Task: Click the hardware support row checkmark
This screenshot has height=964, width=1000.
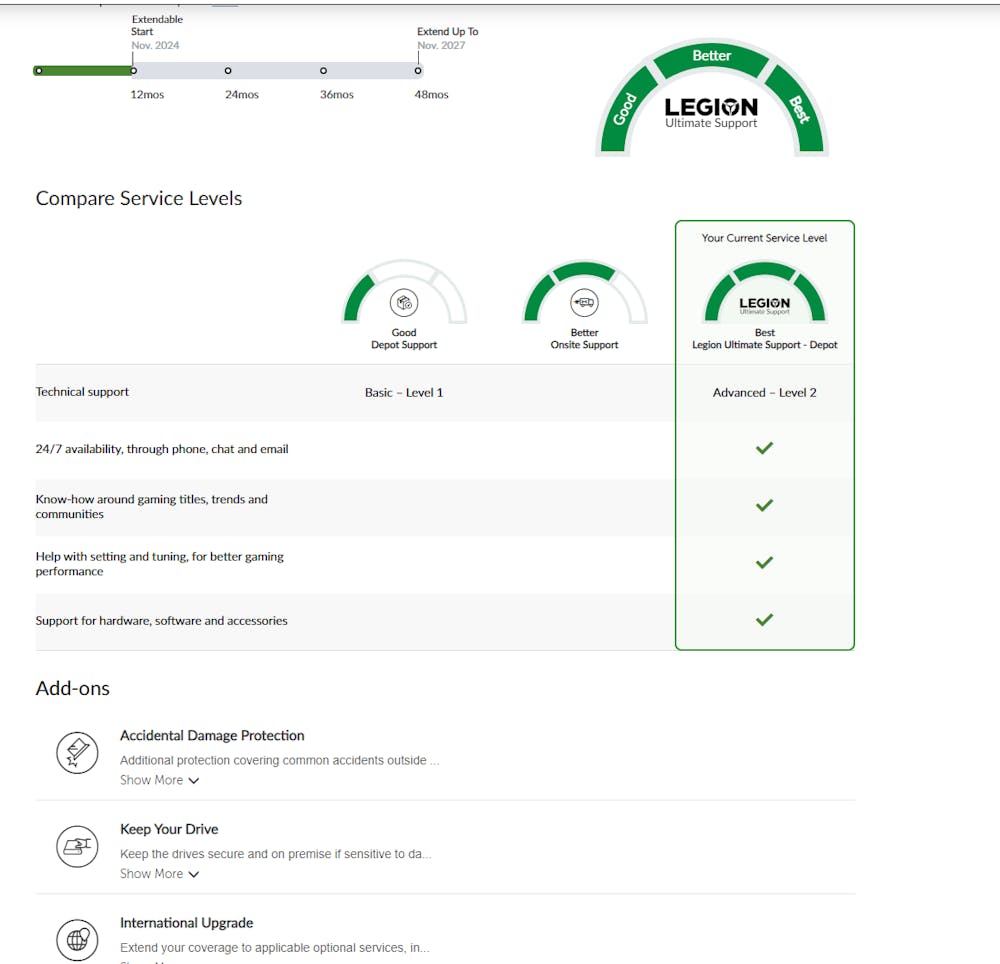Action: (764, 620)
